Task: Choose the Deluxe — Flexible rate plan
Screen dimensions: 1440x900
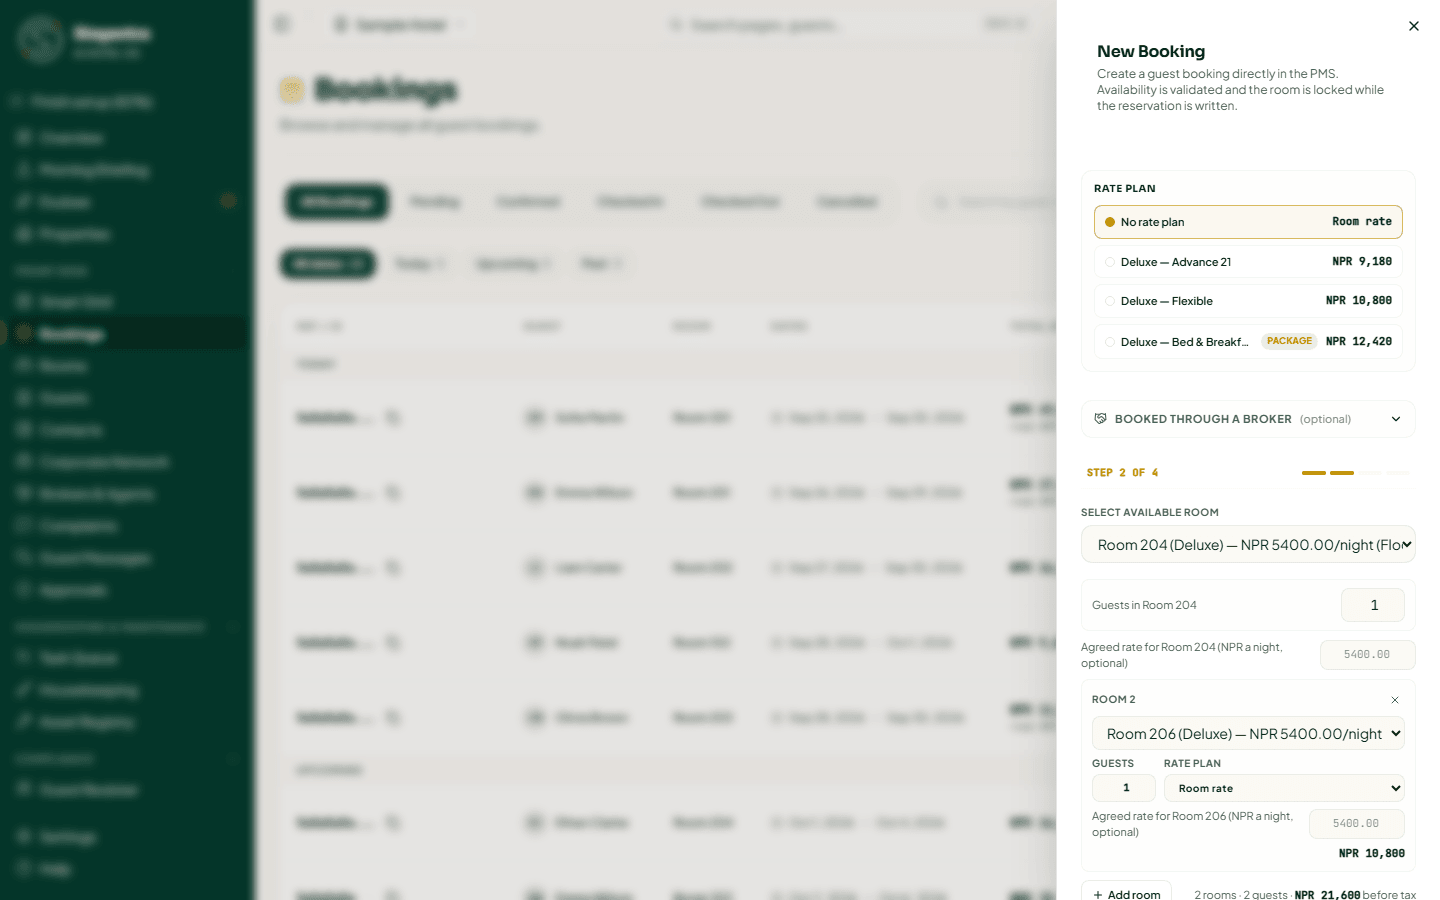Action: pos(1248,301)
